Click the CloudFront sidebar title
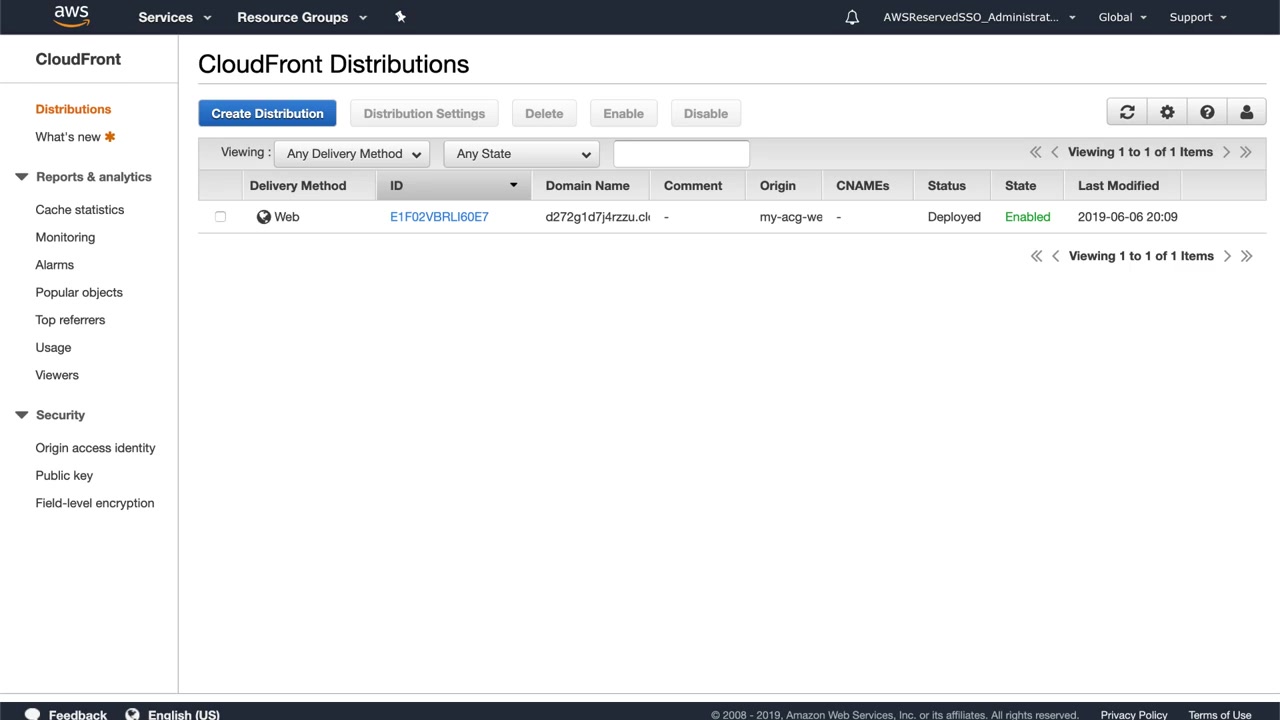Viewport: 1280px width, 720px height. 78,59
